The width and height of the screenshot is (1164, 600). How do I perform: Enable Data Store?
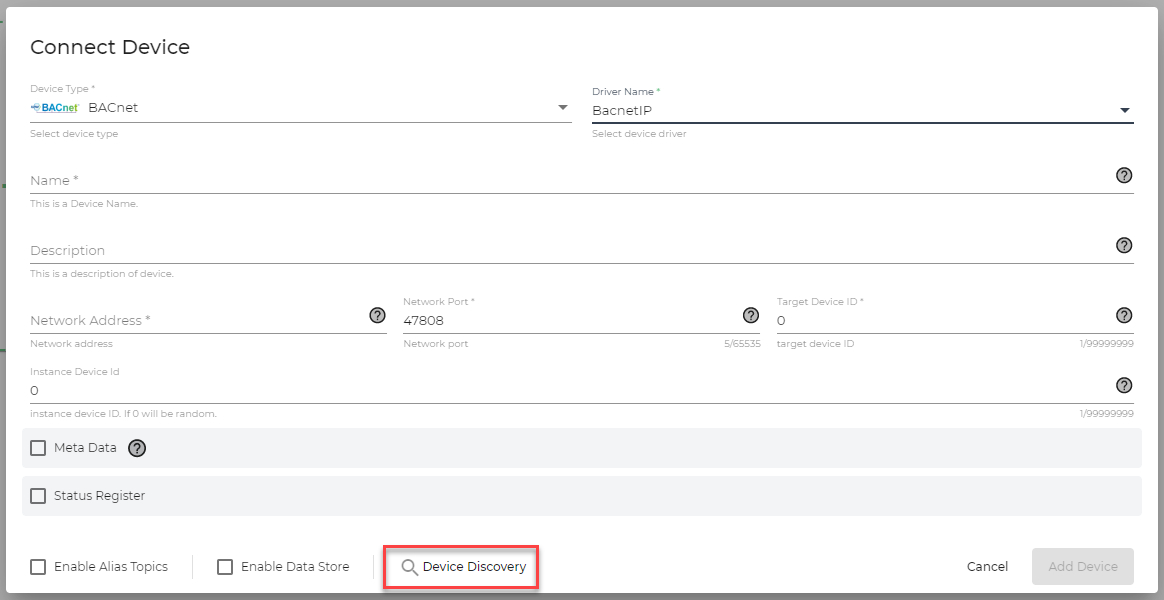point(225,566)
